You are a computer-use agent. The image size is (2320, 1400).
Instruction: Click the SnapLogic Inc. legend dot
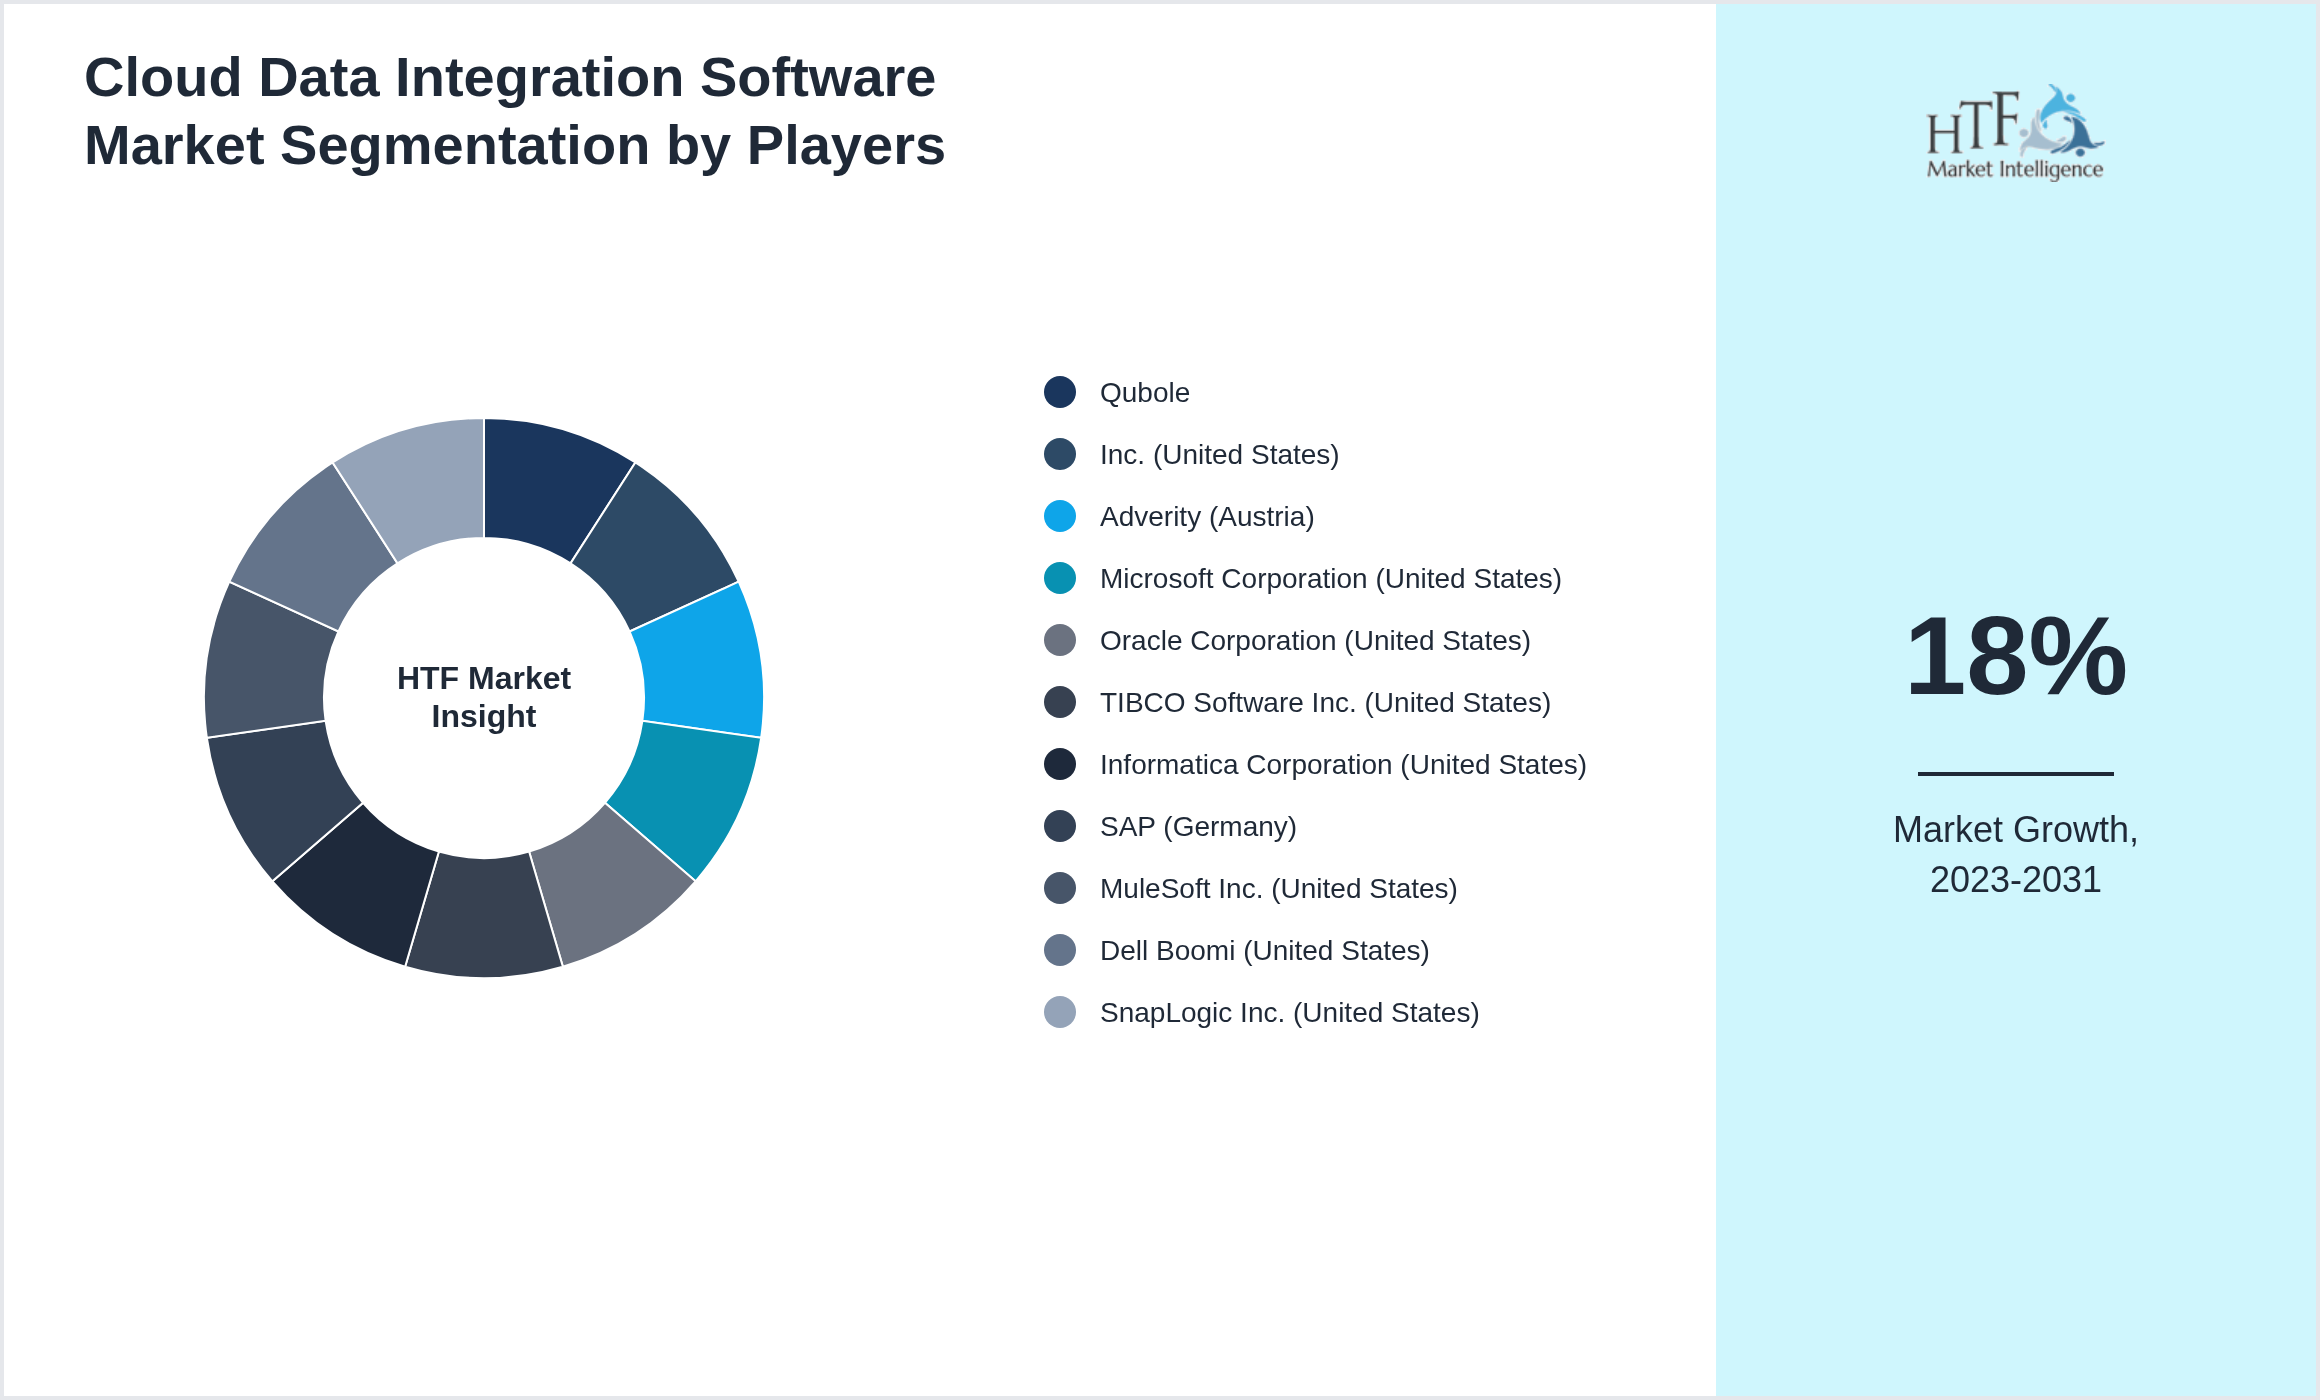coord(1059,1012)
